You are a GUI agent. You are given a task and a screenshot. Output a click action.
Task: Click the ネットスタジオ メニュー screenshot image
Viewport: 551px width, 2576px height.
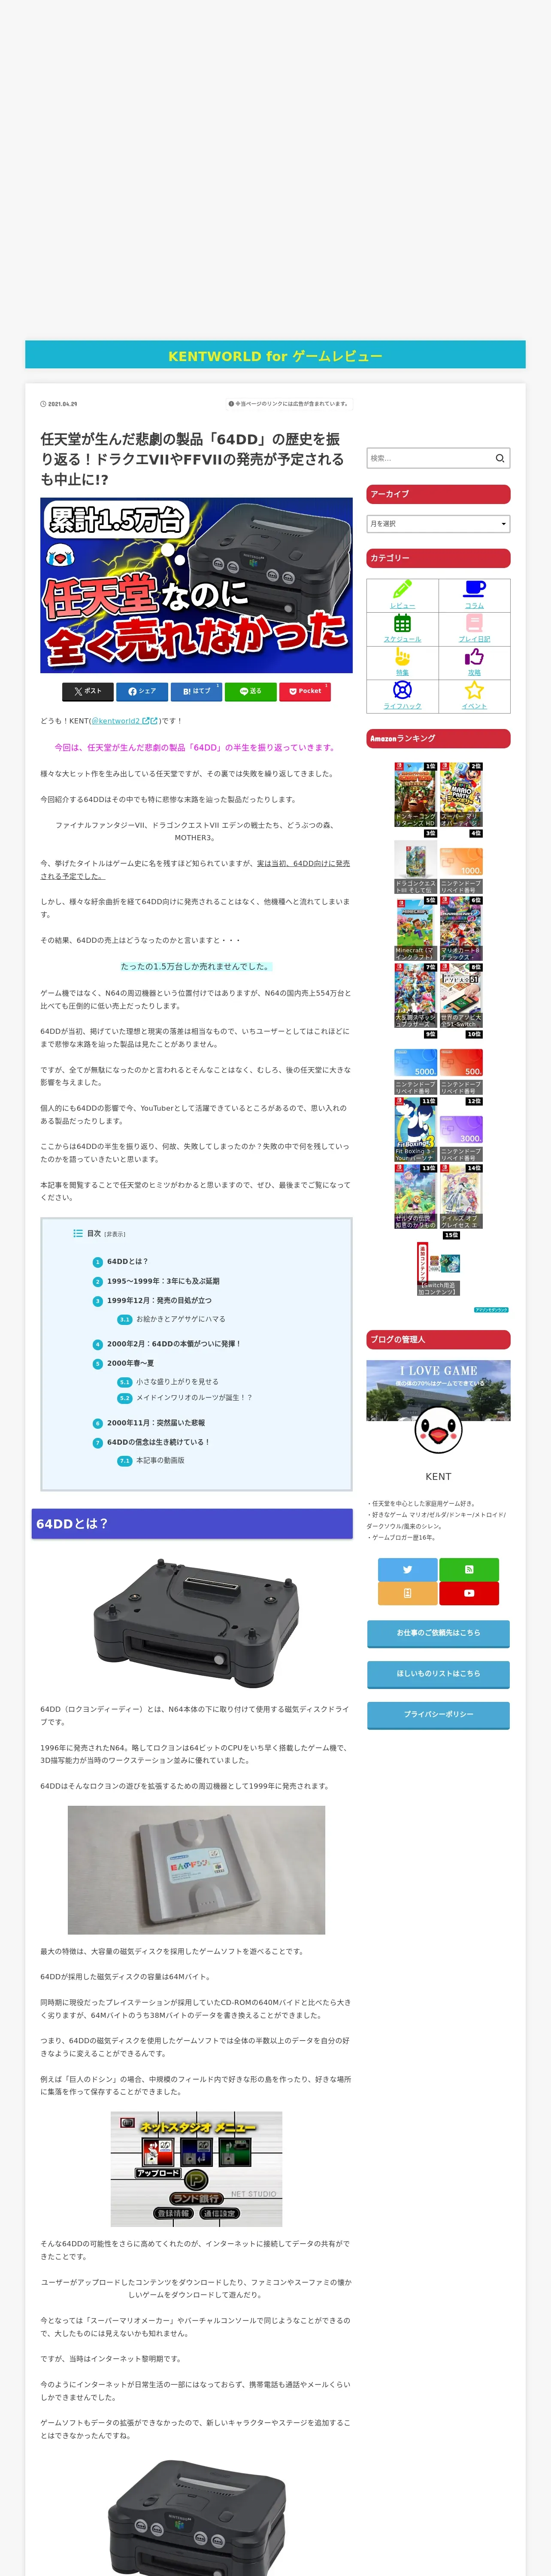(x=196, y=2169)
